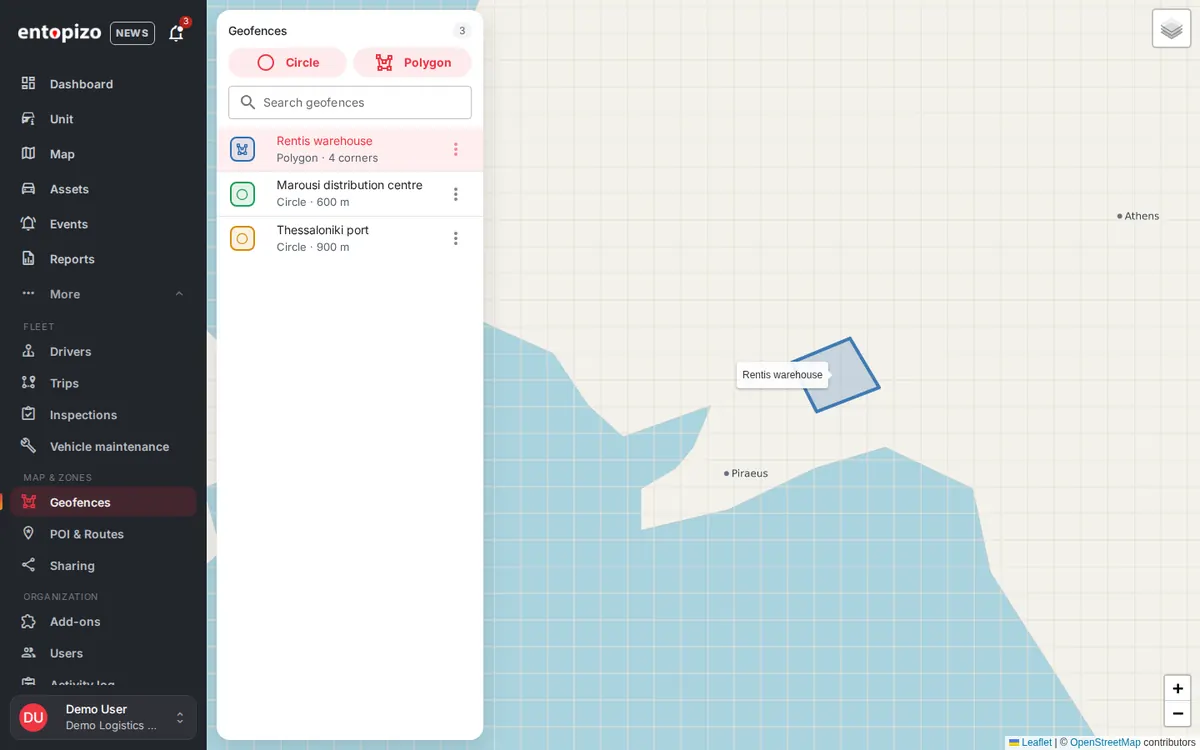Focus the Search geofences field
Image resolution: width=1200 pixels, height=750 pixels.
click(x=350, y=102)
